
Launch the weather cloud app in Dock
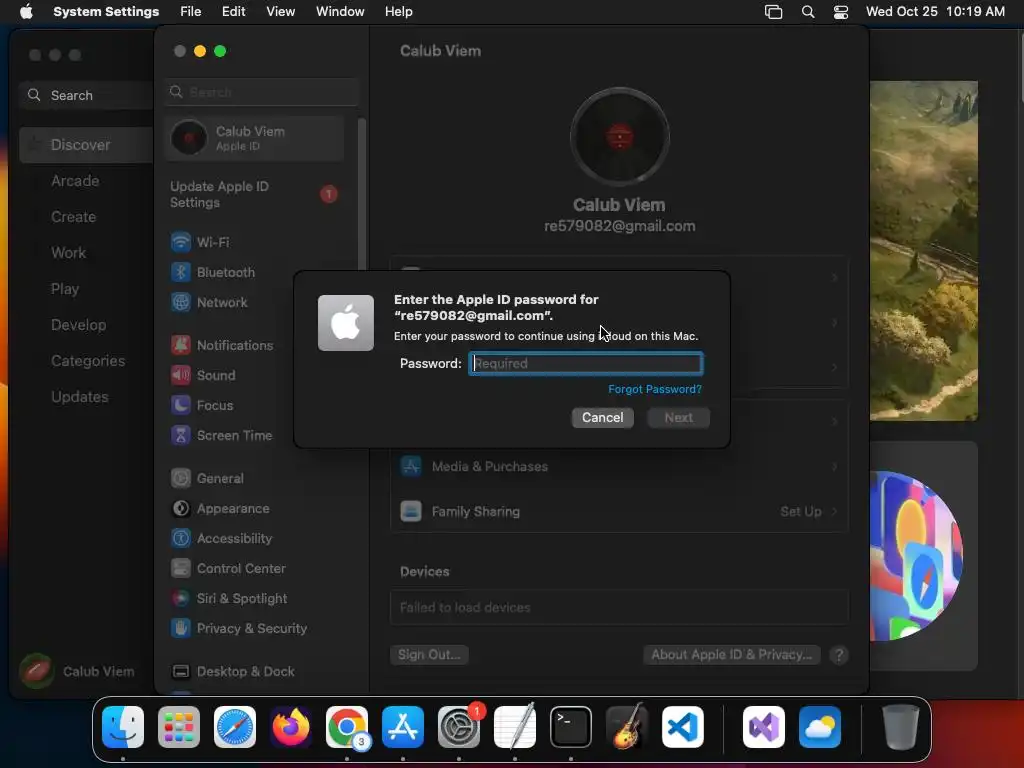click(820, 727)
